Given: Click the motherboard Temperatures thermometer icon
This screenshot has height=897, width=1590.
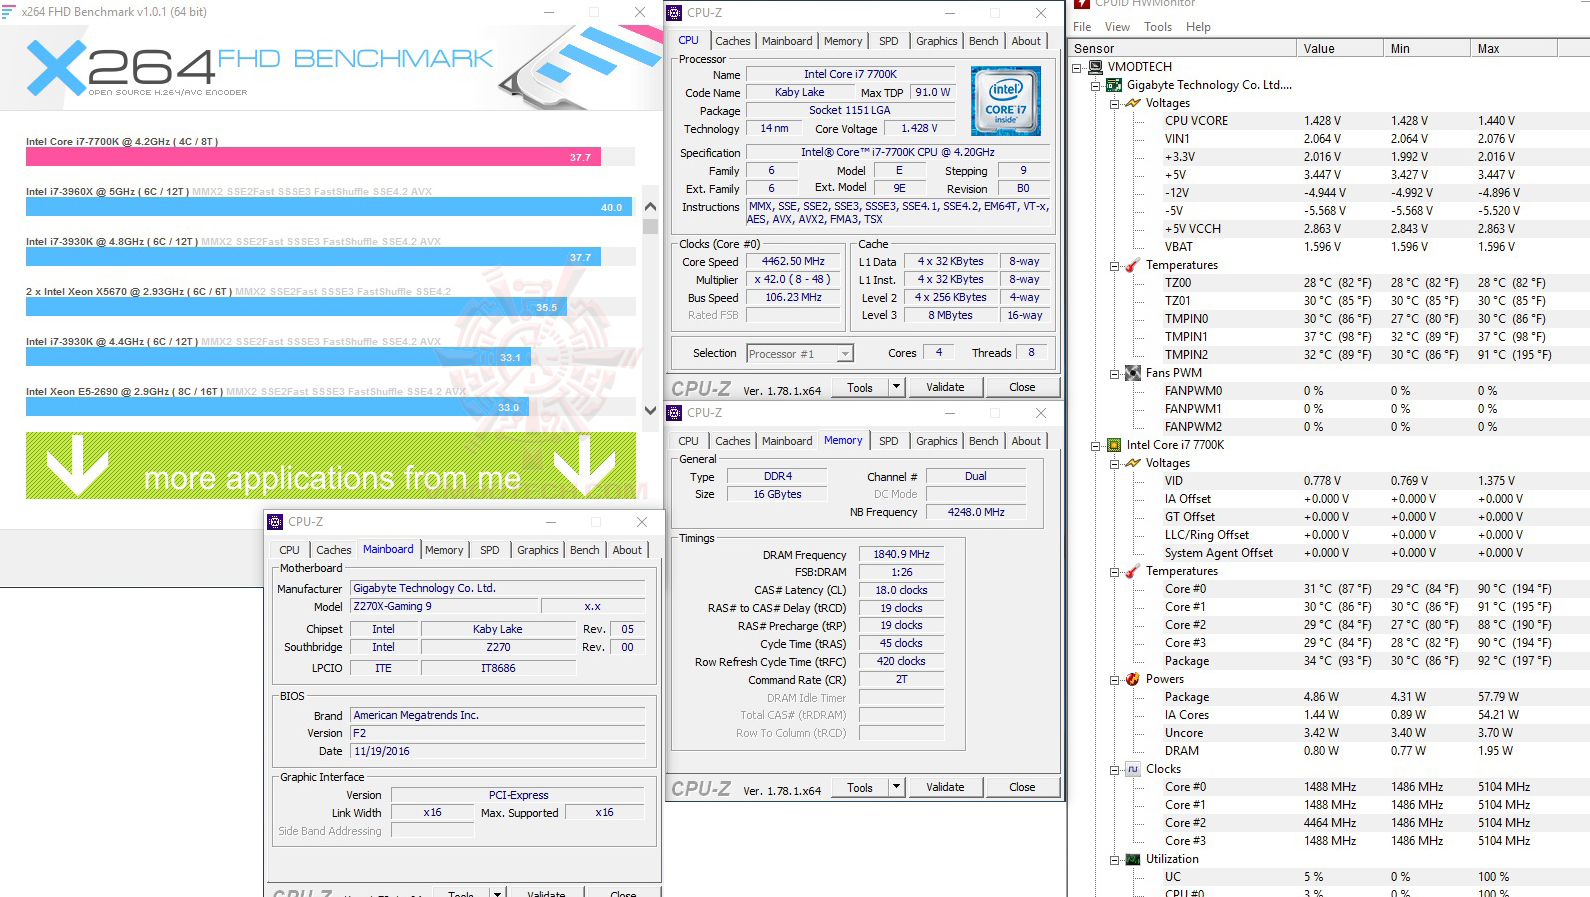Looking at the screenshot, I should [x=1133, y=265].
